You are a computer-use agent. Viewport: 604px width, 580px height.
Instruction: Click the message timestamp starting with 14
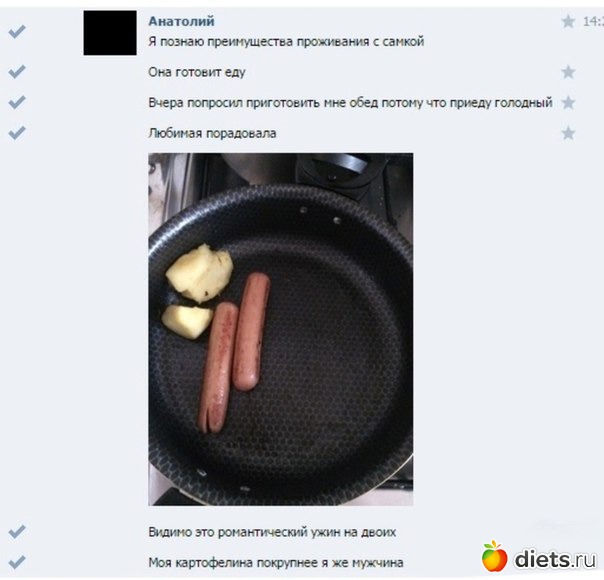[x=593, y=22]
